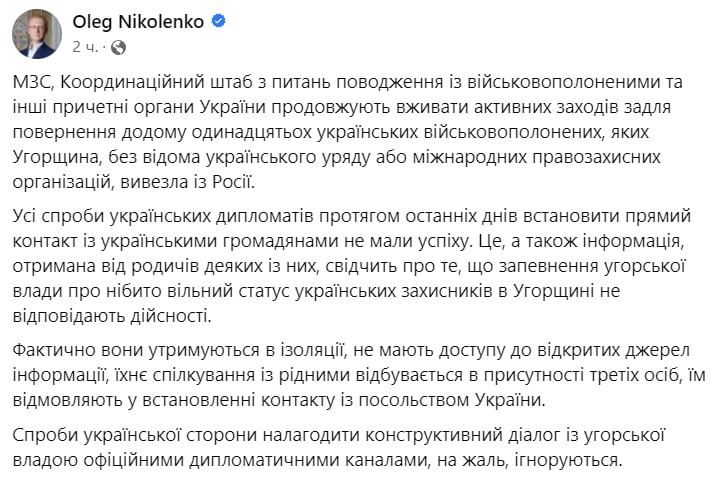Open the post timestamp "2 ч."

point(85,47)
